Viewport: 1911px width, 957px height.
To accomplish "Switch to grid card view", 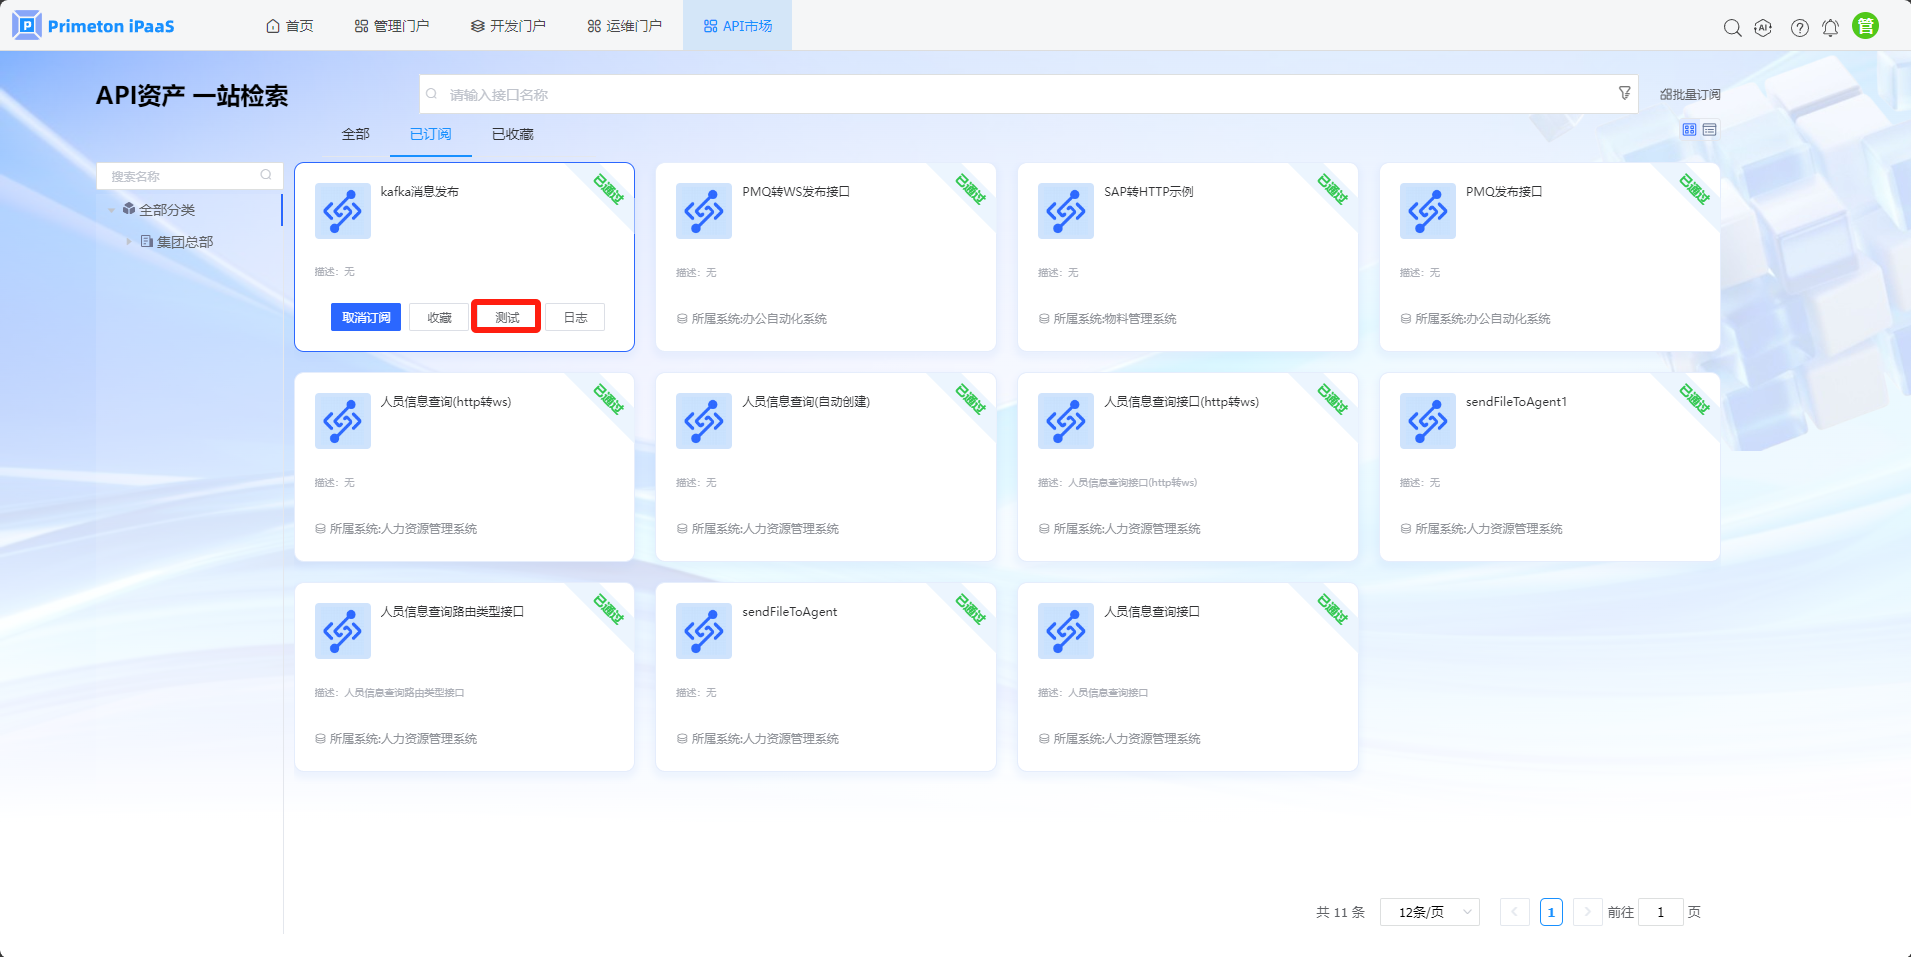I will click(x=1689, y=130).
